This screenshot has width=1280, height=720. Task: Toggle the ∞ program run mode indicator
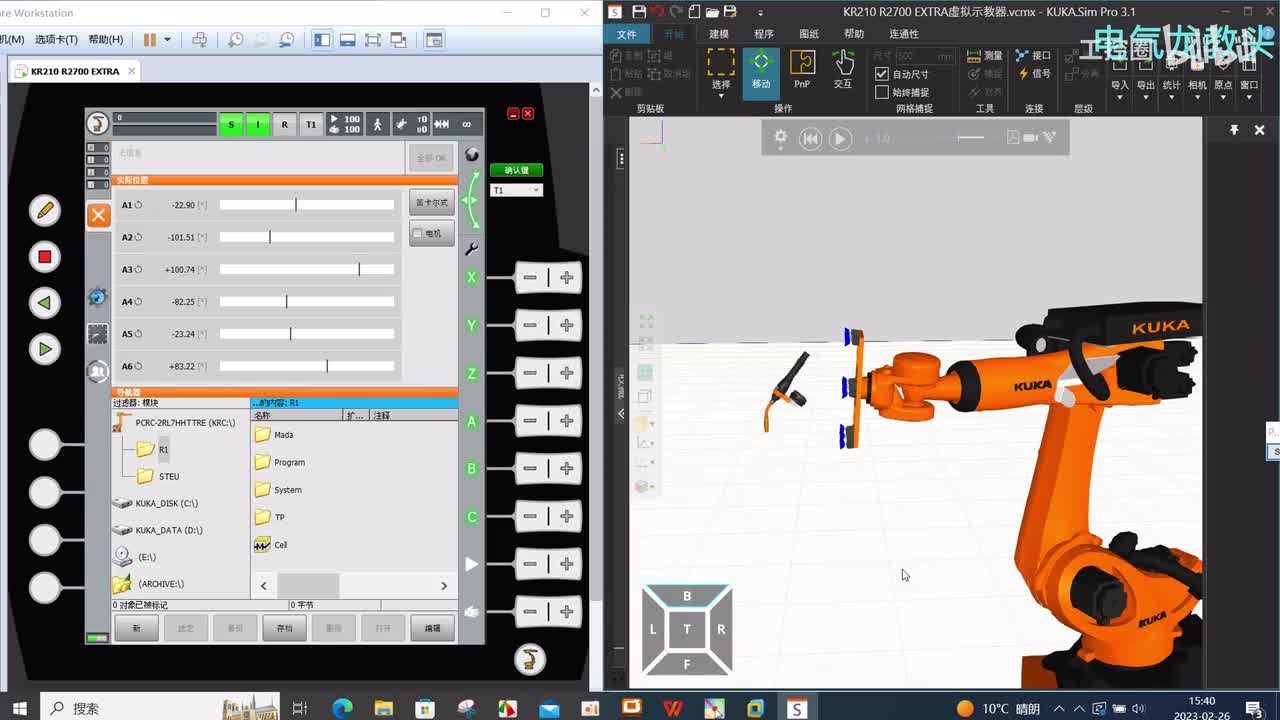[x=466, y=125]
